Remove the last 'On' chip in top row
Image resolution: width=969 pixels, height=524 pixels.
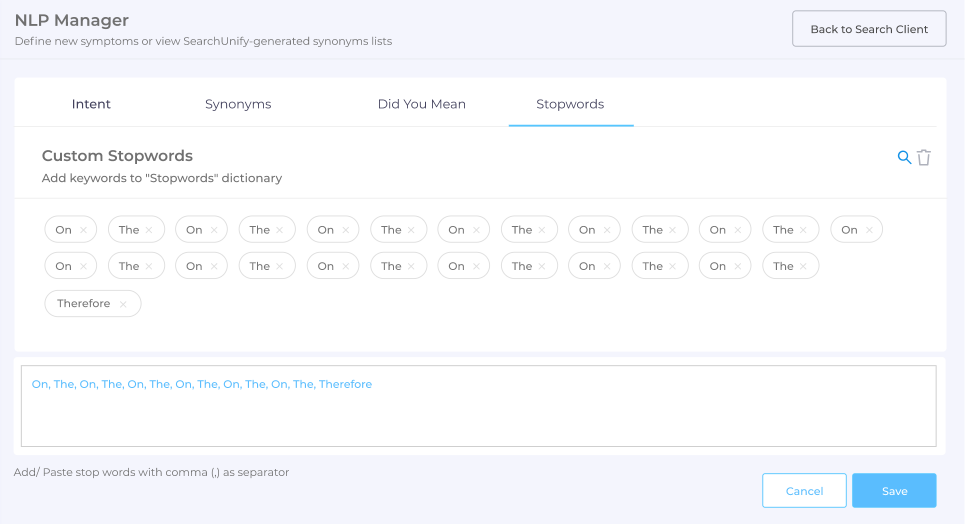[870, 230]
